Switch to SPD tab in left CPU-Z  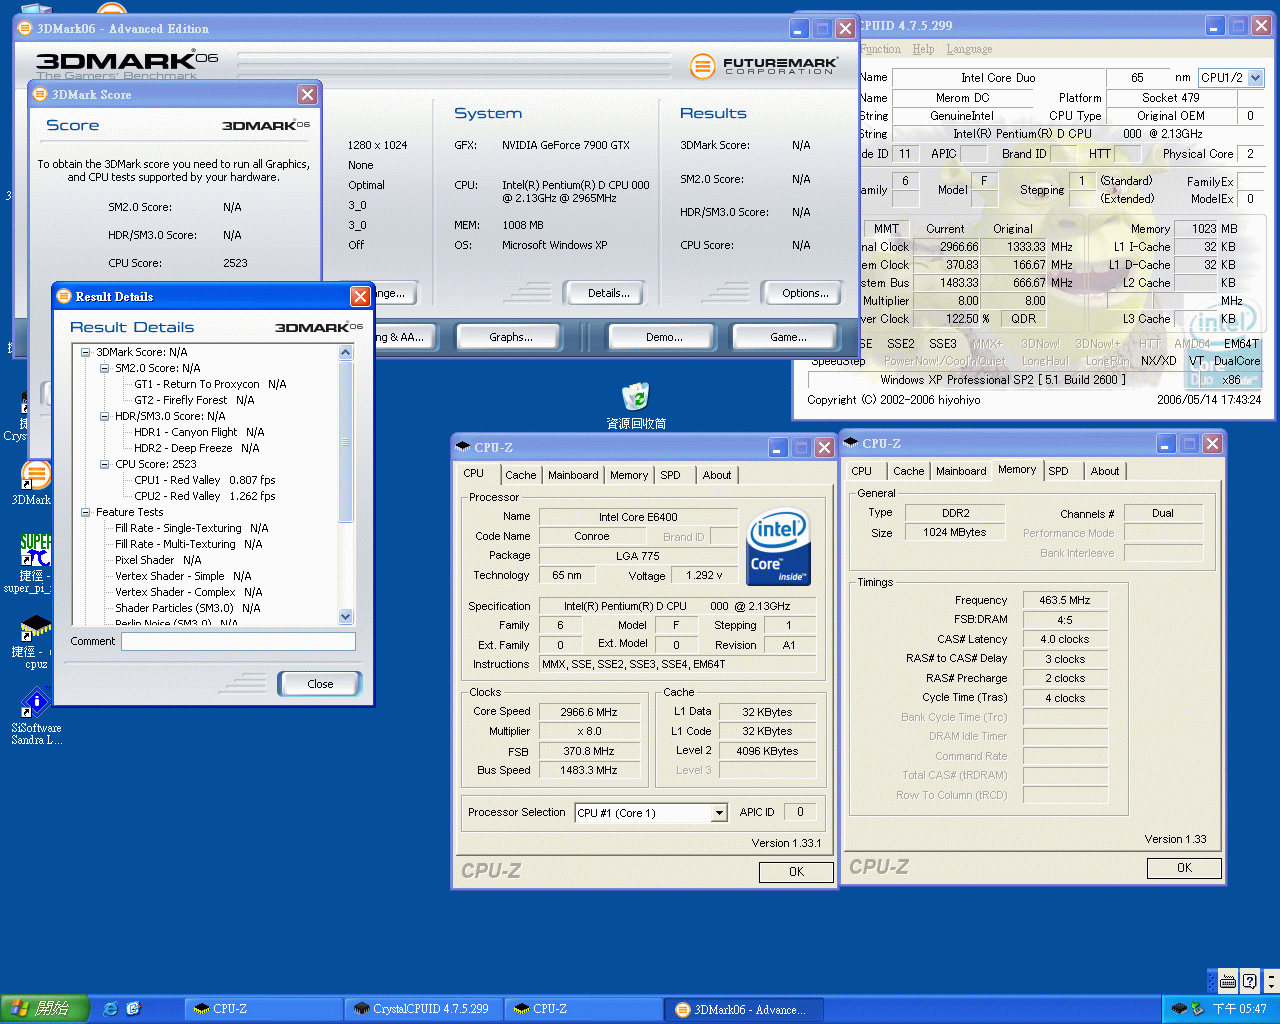tap(670, 475)
